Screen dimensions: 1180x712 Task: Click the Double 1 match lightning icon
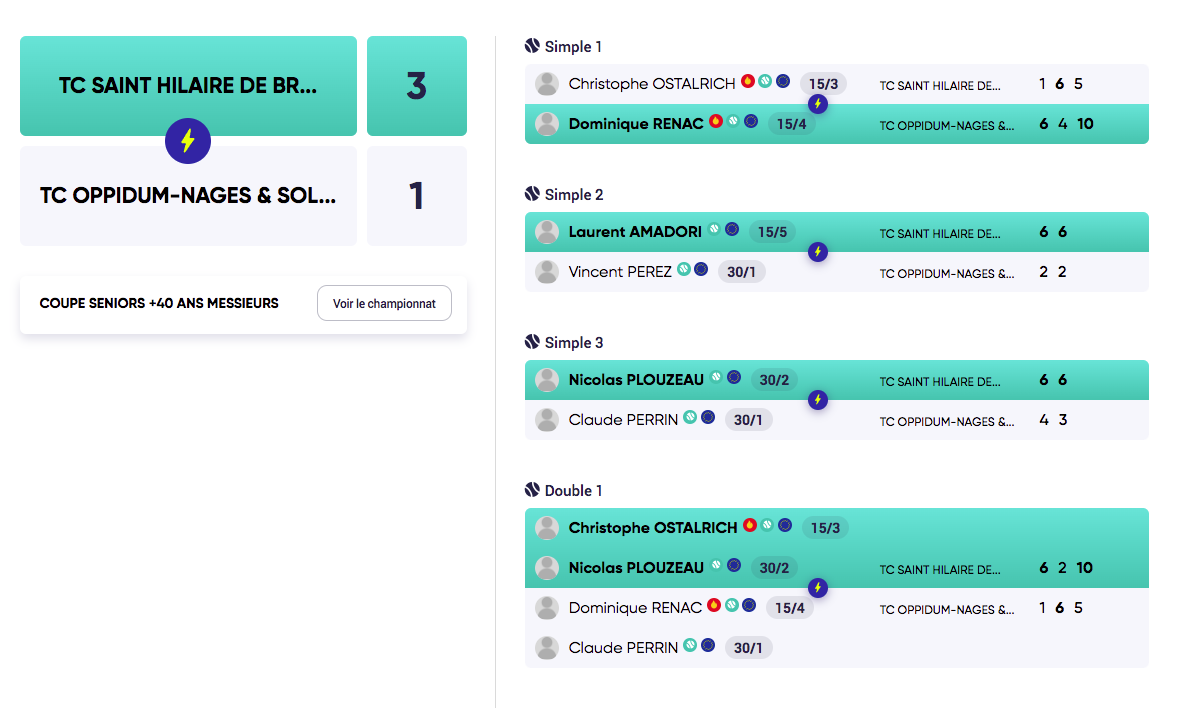coord(818,588)
